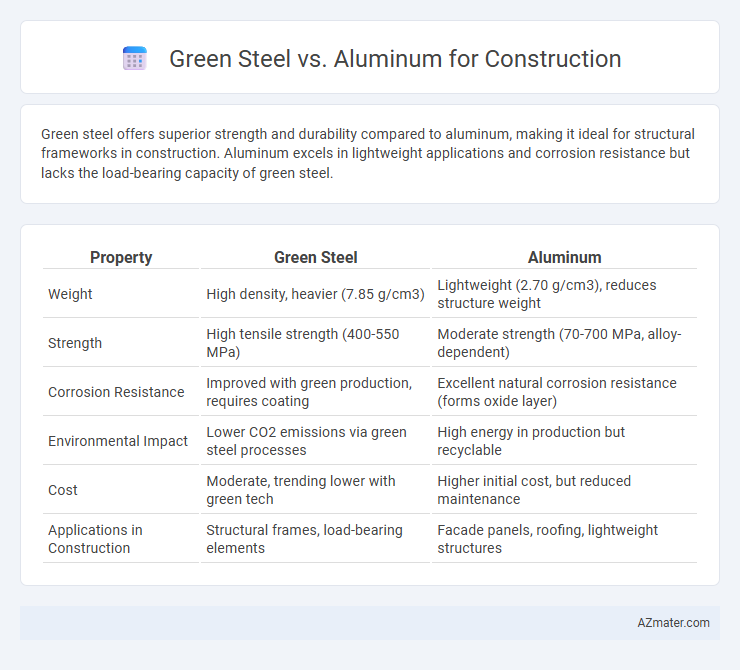740x670 pixels.
Task: Click the 'Green Steel' column header
Action: point(315,258)
